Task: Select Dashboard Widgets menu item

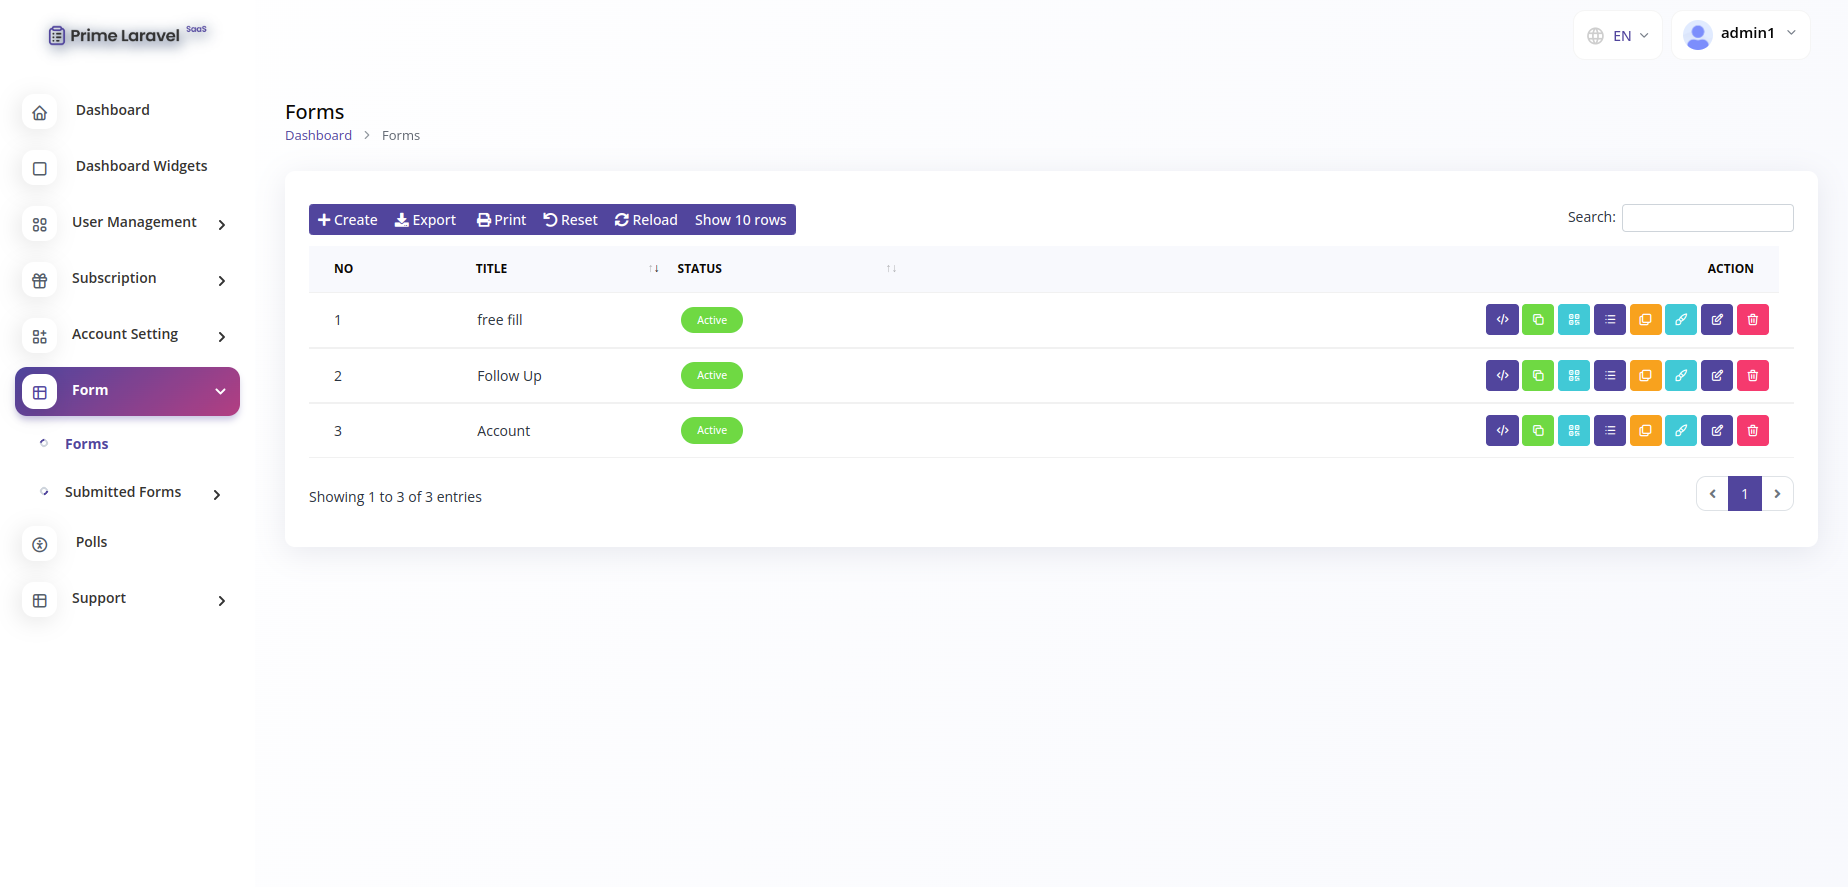Action: pos(141,166)
